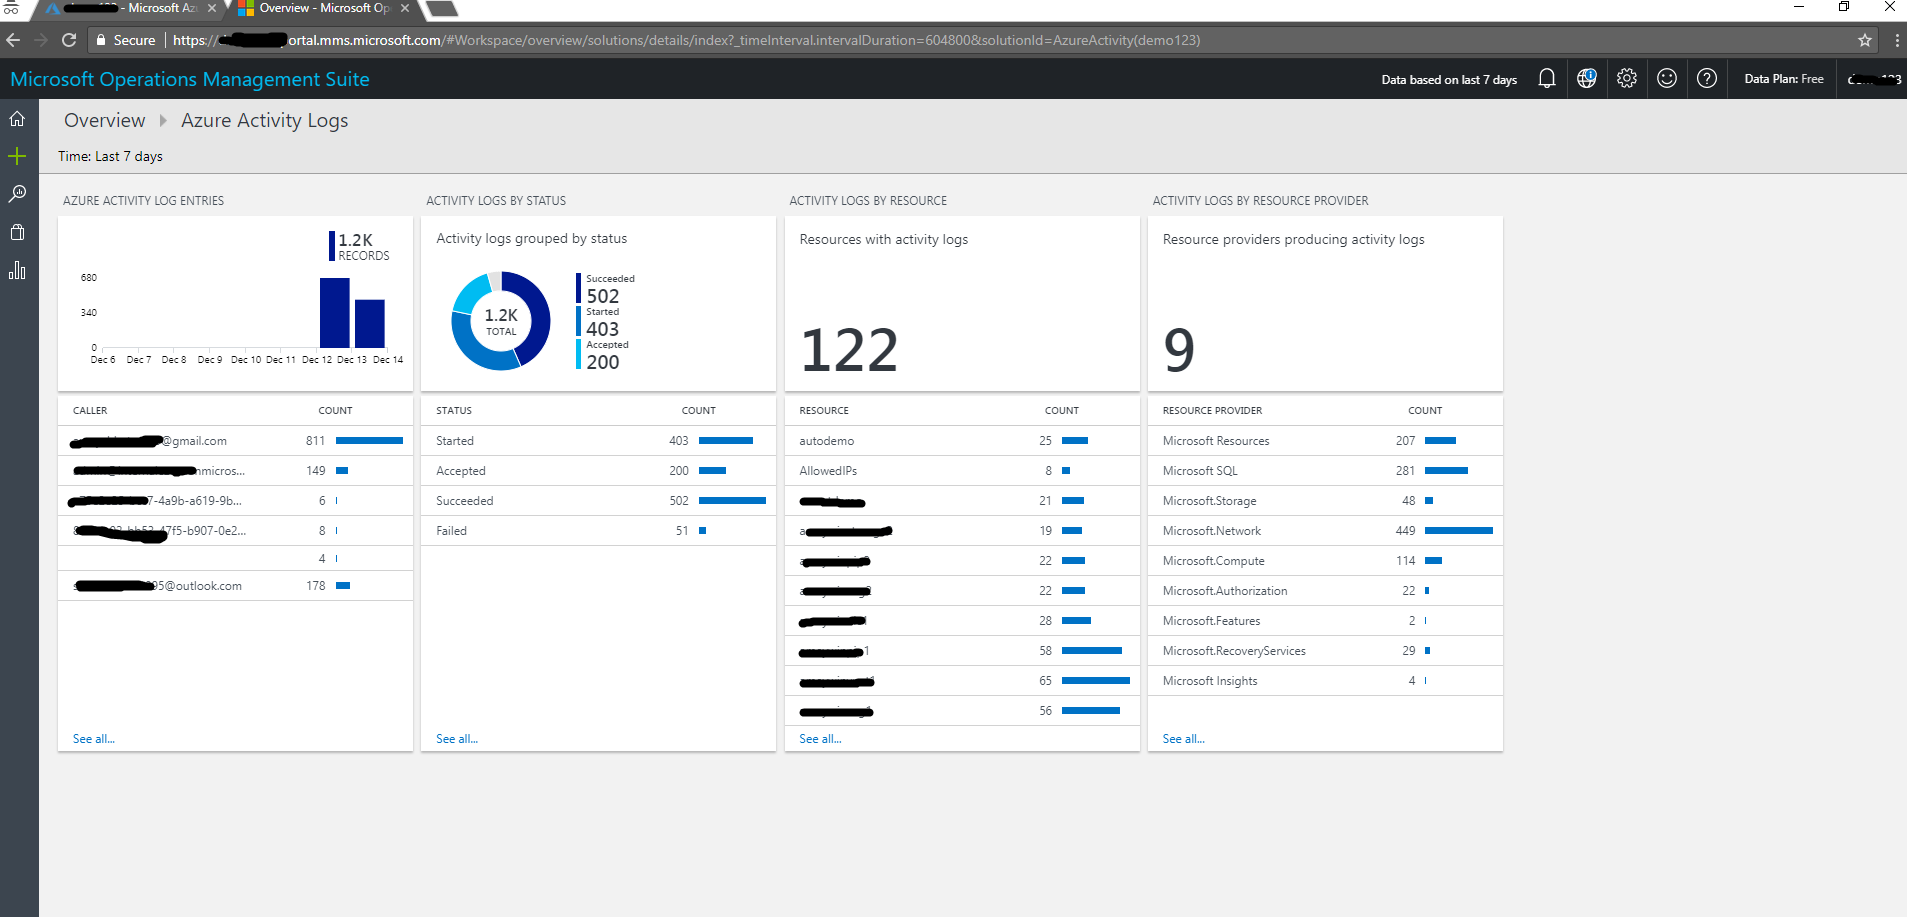Open the Solutions Gallery bag icon
The image size is (1907, 917).
[17, 232]
